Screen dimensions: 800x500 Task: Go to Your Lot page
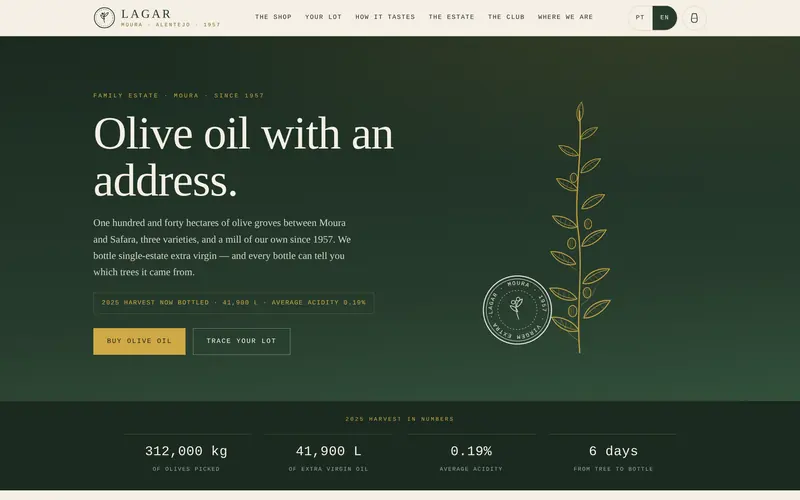coord(323,17)
